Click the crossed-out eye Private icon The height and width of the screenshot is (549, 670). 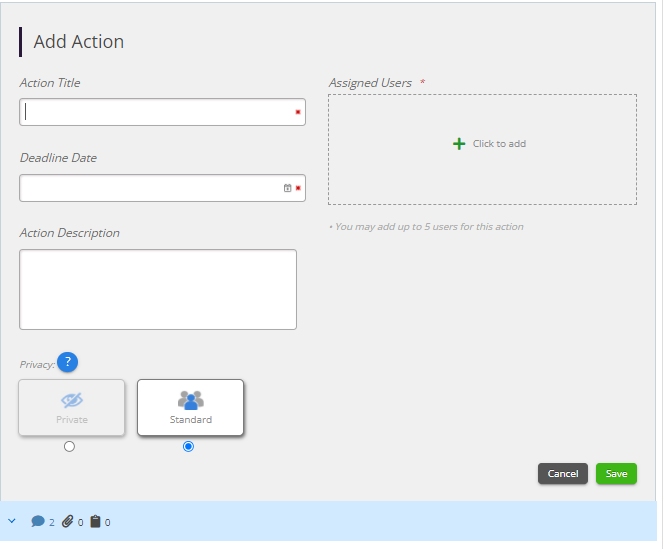pos(71,399)
